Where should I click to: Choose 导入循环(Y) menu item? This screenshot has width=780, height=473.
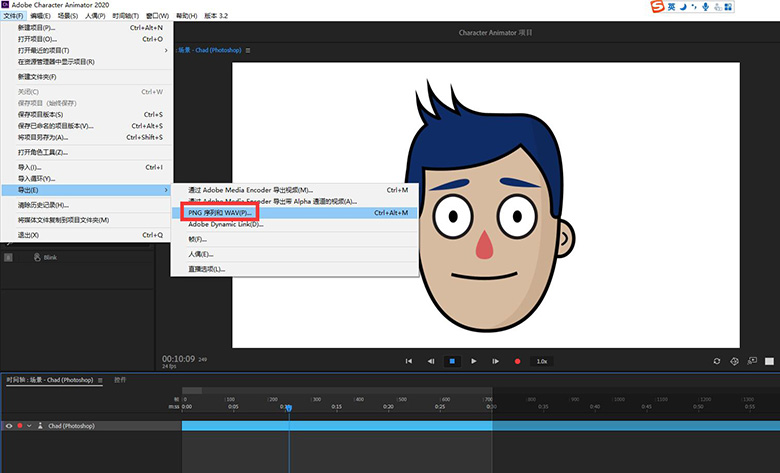87,179
